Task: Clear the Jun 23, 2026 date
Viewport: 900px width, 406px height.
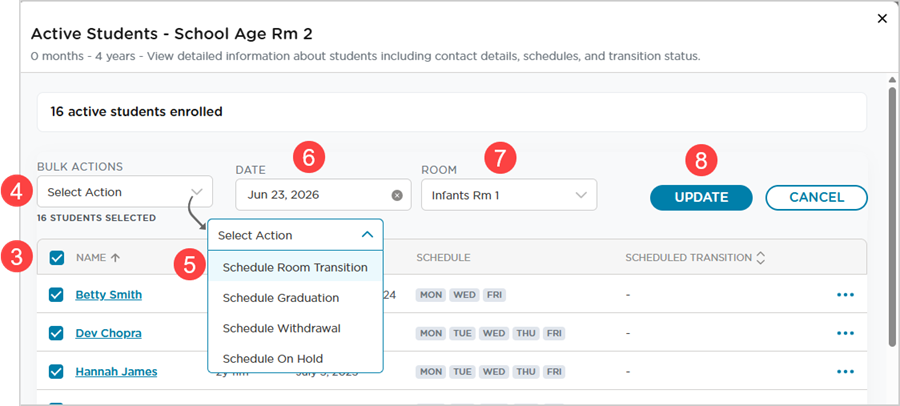Action: click(x=397, y=195)
